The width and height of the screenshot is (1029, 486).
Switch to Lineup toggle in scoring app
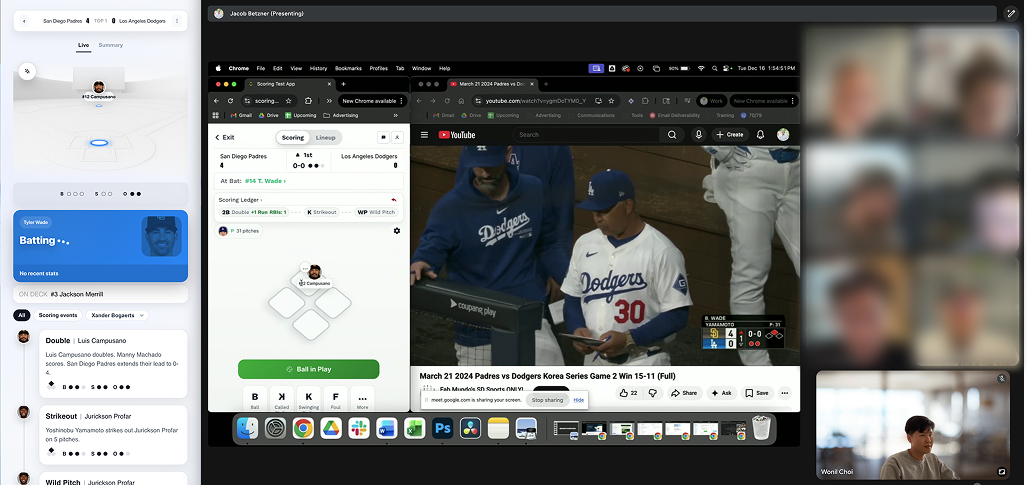326,137
